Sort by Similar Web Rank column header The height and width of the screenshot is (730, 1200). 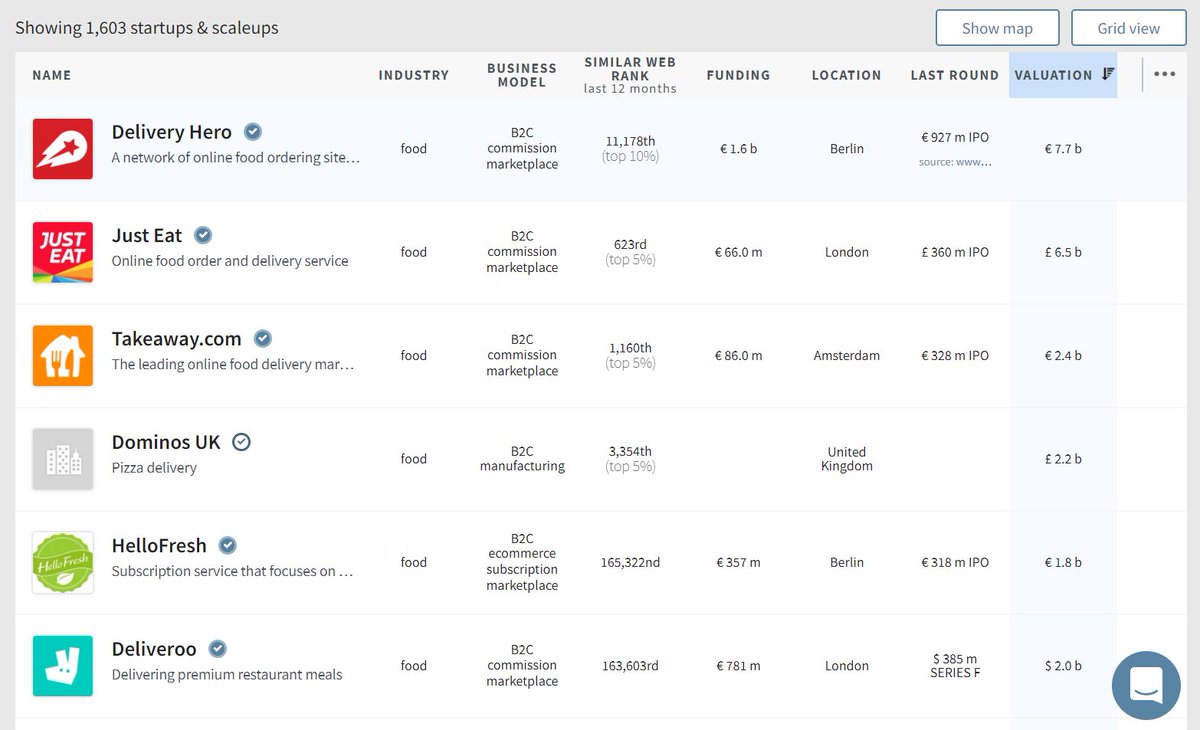(x=630, y=75)
